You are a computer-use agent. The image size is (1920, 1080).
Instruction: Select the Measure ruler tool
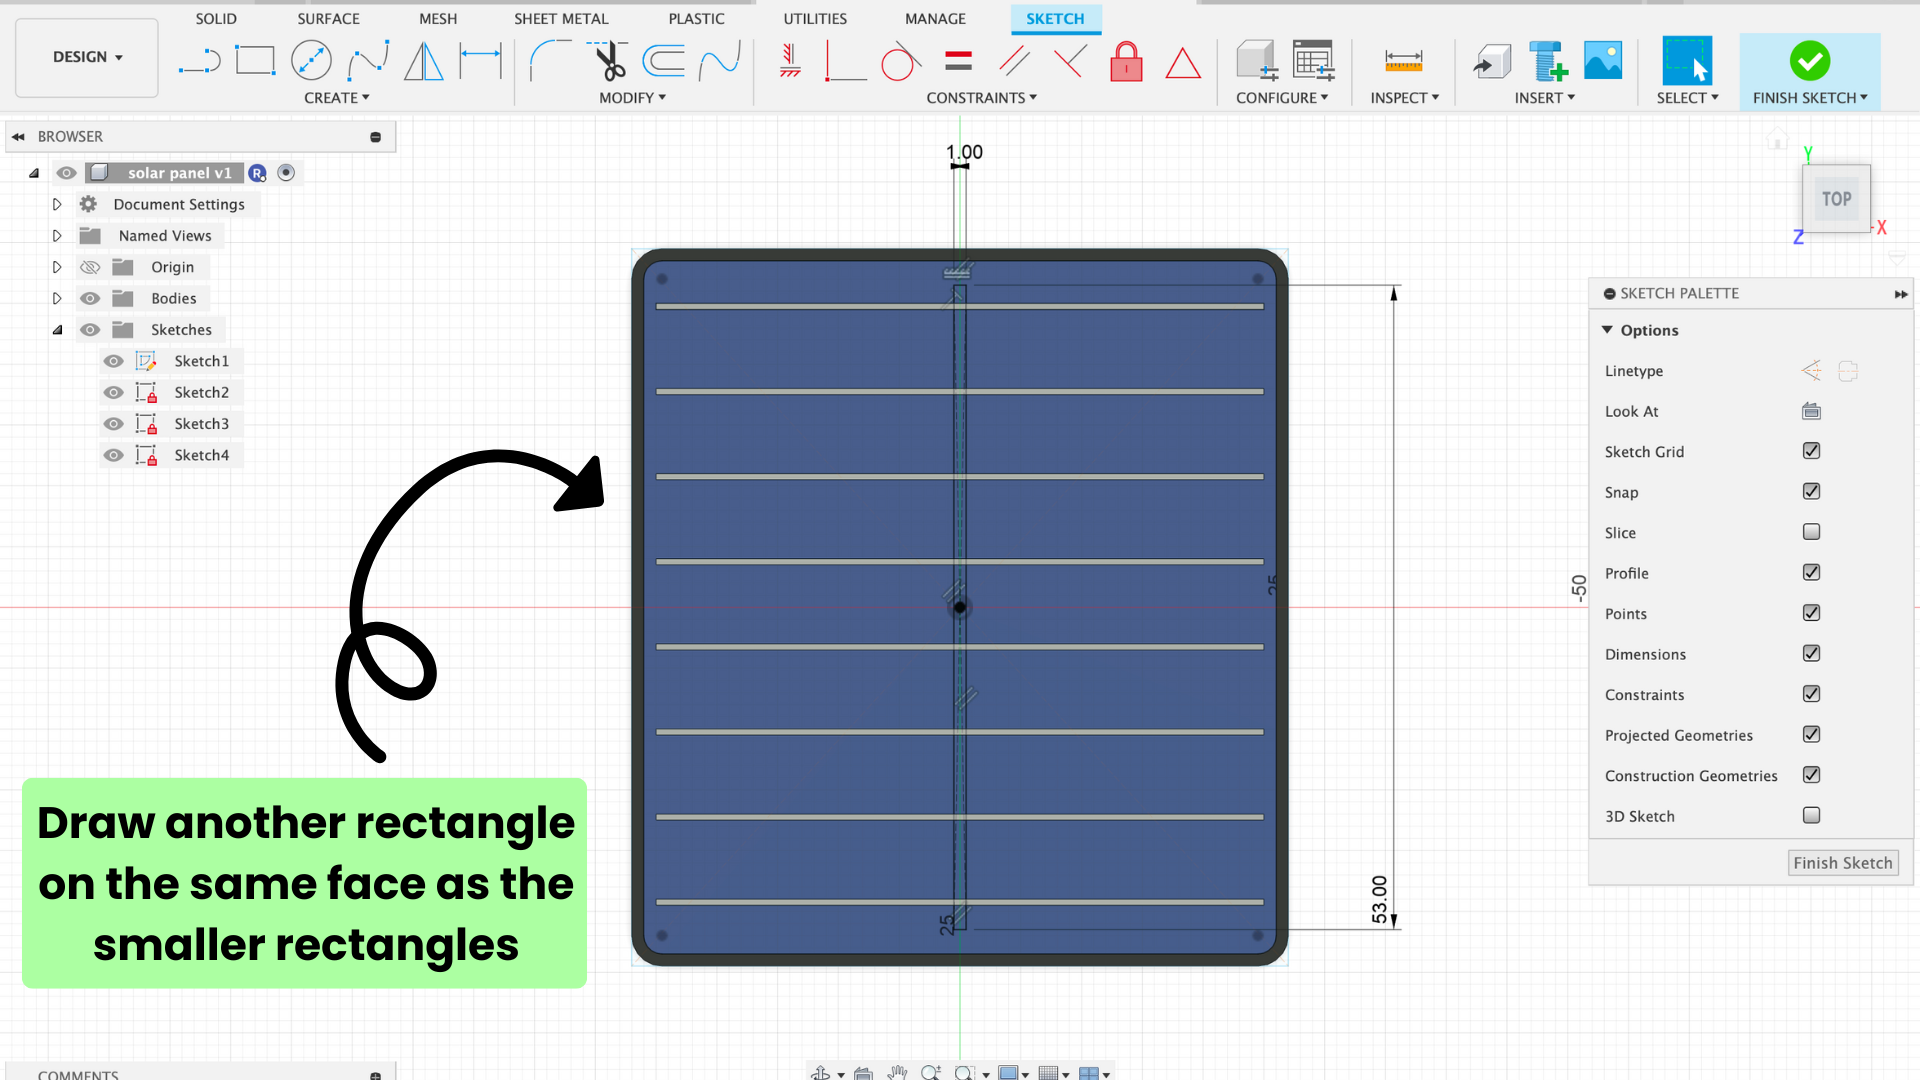(x=1403, y=61)
